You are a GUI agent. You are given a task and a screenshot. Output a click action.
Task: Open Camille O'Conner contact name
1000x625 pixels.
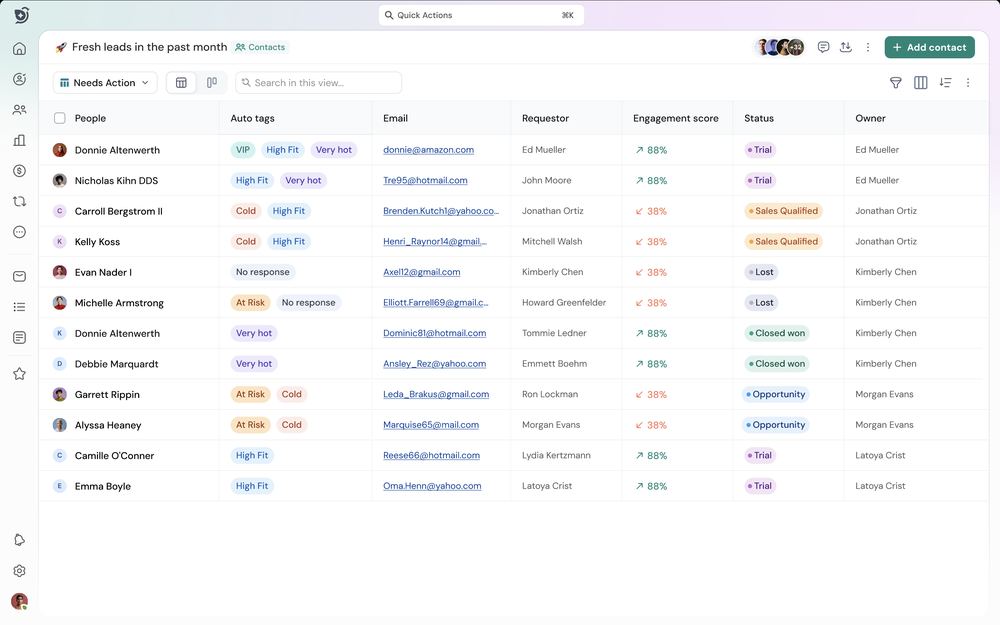point(114,456)
